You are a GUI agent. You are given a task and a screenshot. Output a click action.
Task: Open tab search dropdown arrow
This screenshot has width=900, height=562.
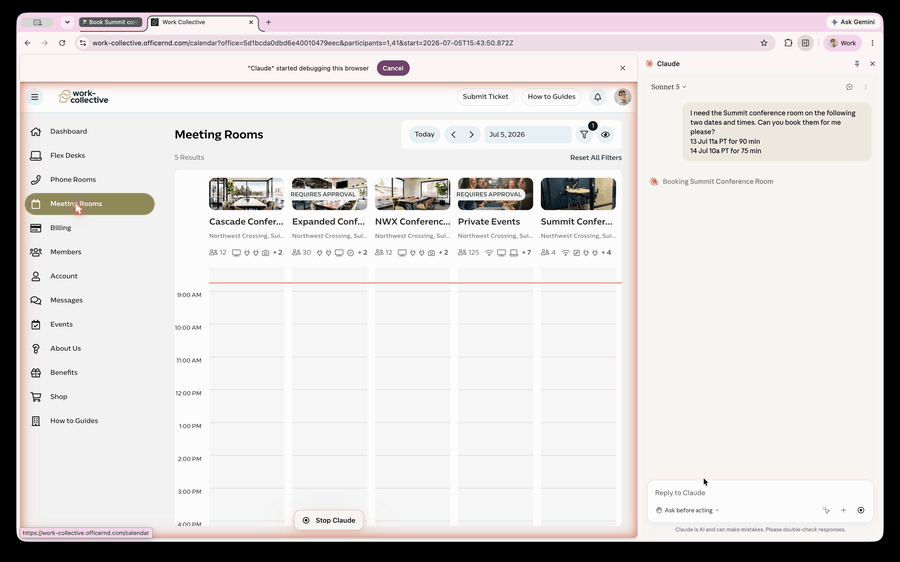click(x=67, y=22)
